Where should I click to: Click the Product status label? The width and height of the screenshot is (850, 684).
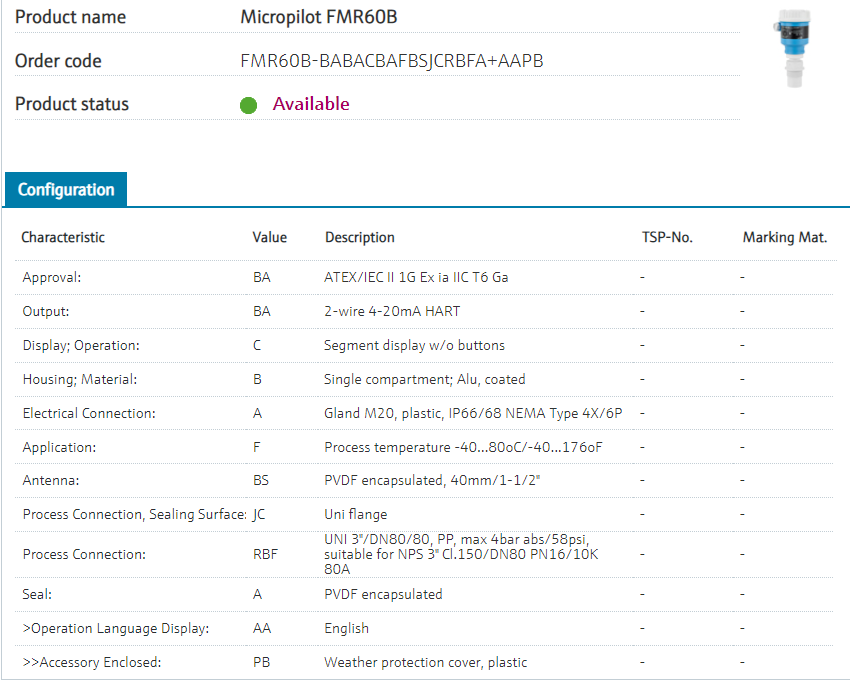pos(72,104)
